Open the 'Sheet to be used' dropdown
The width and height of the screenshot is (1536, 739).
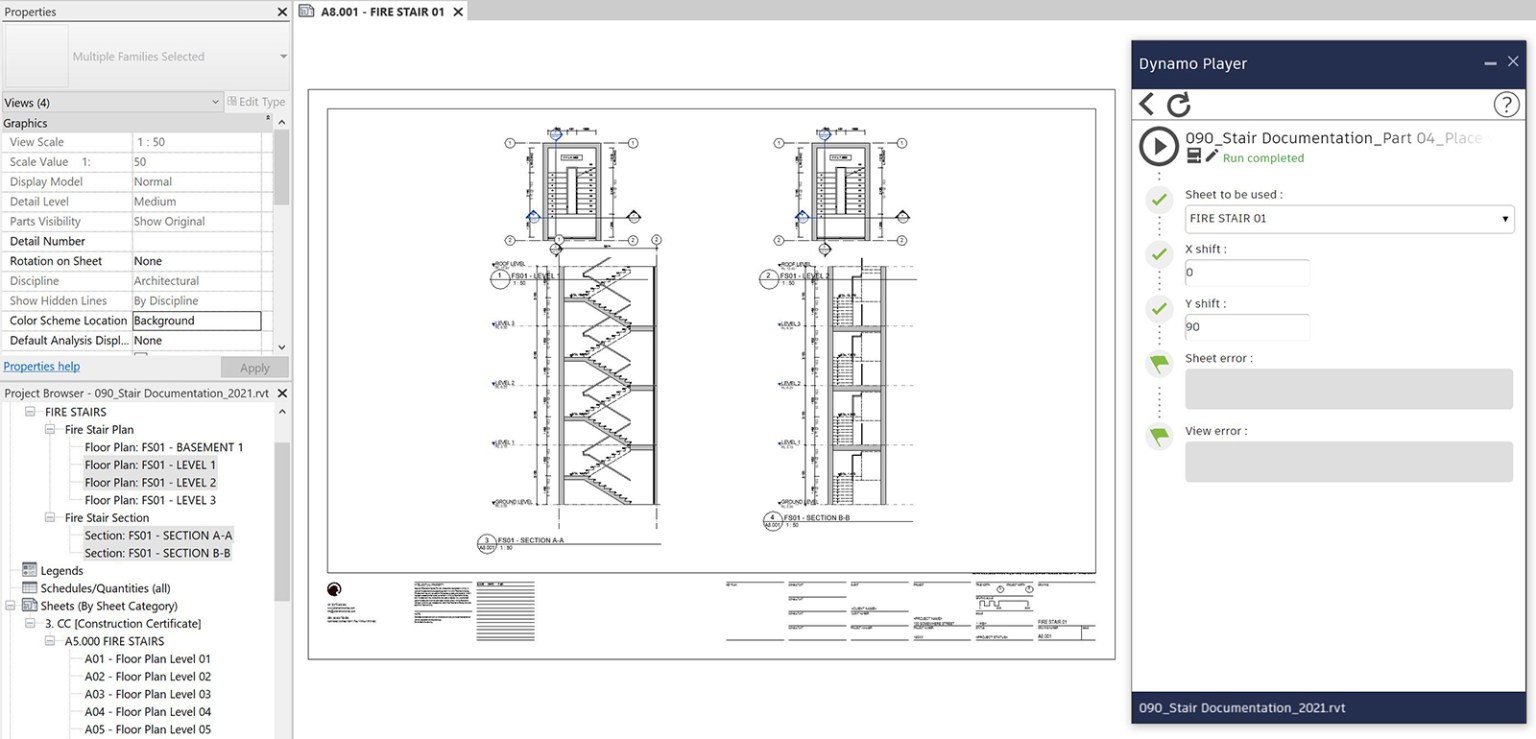1349,219
